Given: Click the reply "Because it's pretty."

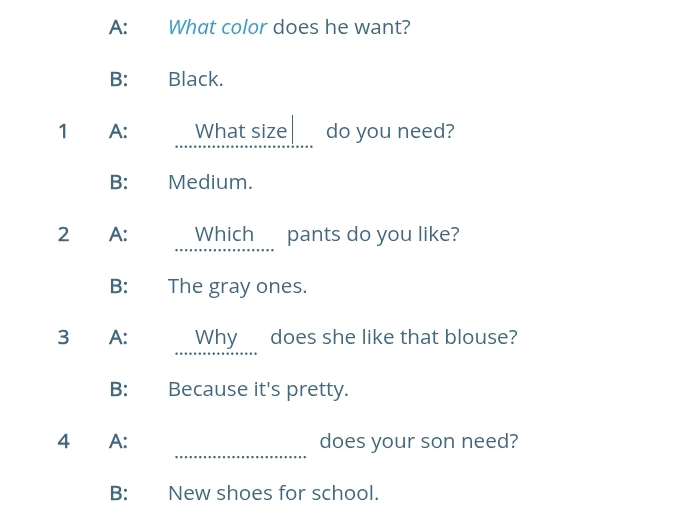Looking at the screenshot, I should (258, 390).
